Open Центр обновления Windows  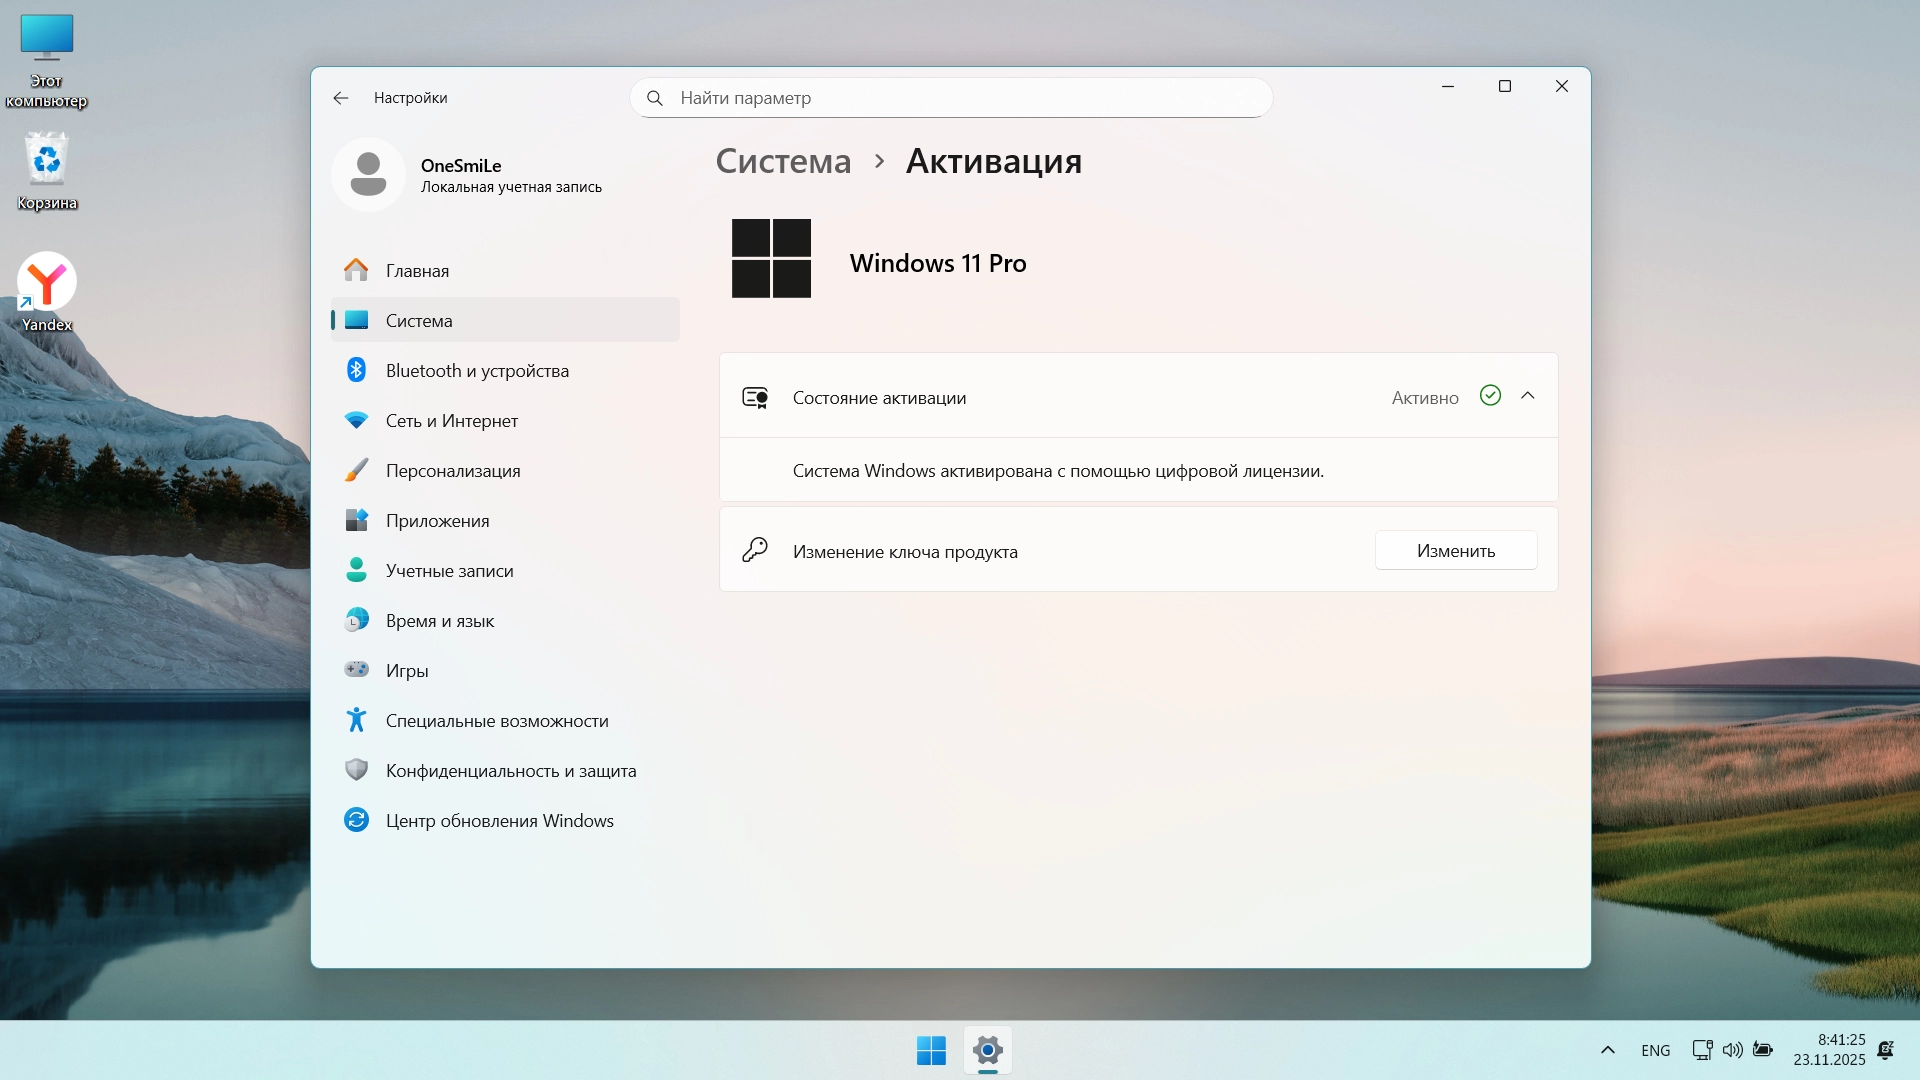click(x=499, y=821)
